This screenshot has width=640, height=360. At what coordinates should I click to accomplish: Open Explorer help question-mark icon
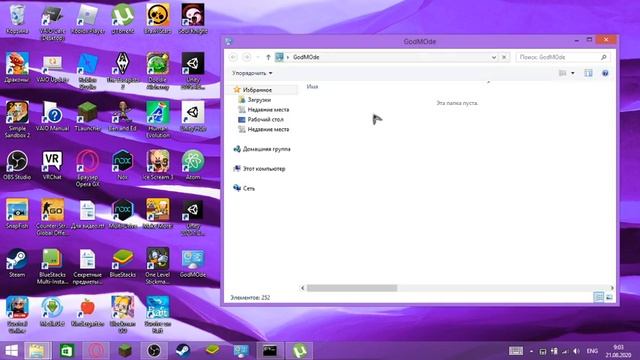click(605, 73)
